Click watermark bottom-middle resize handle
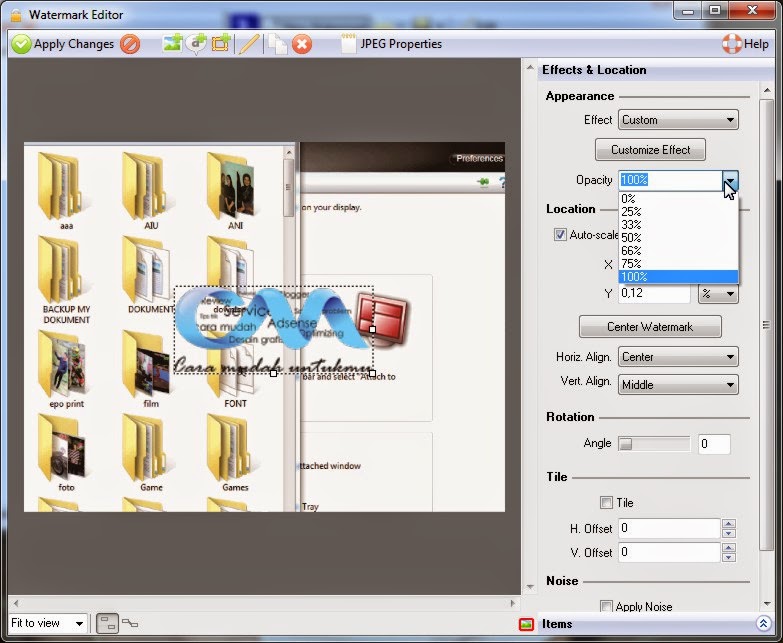Viewport: 783px width, 643px height. 274,373
